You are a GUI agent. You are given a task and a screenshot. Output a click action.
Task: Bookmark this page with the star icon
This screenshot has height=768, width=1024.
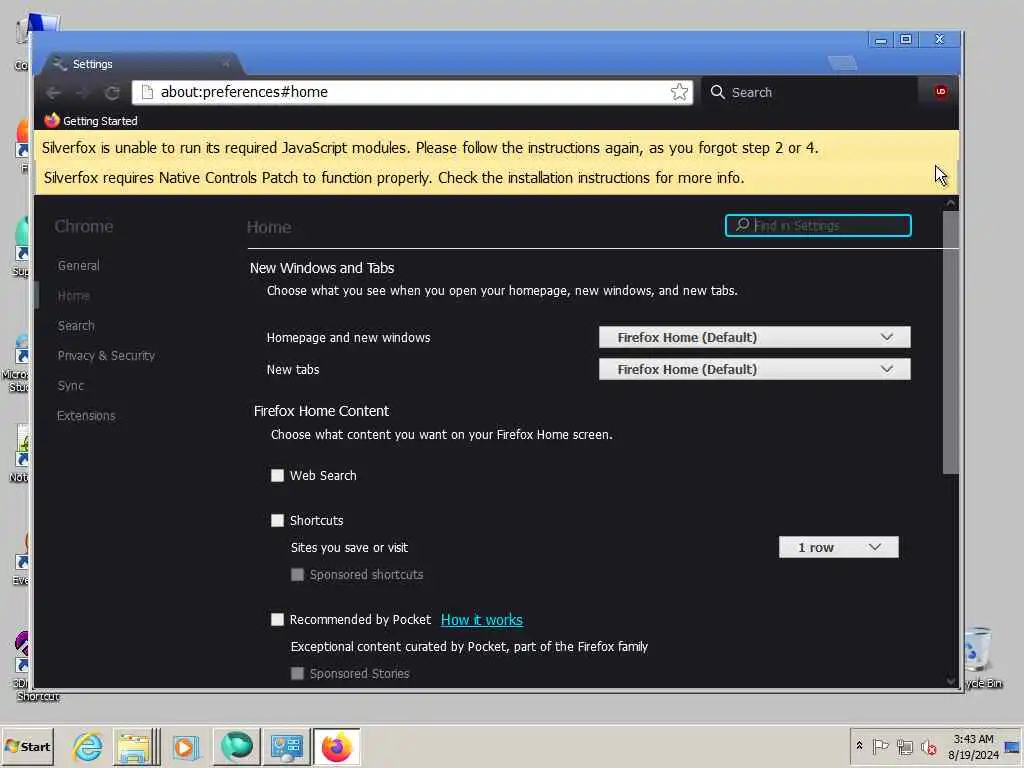click(679, 92)
